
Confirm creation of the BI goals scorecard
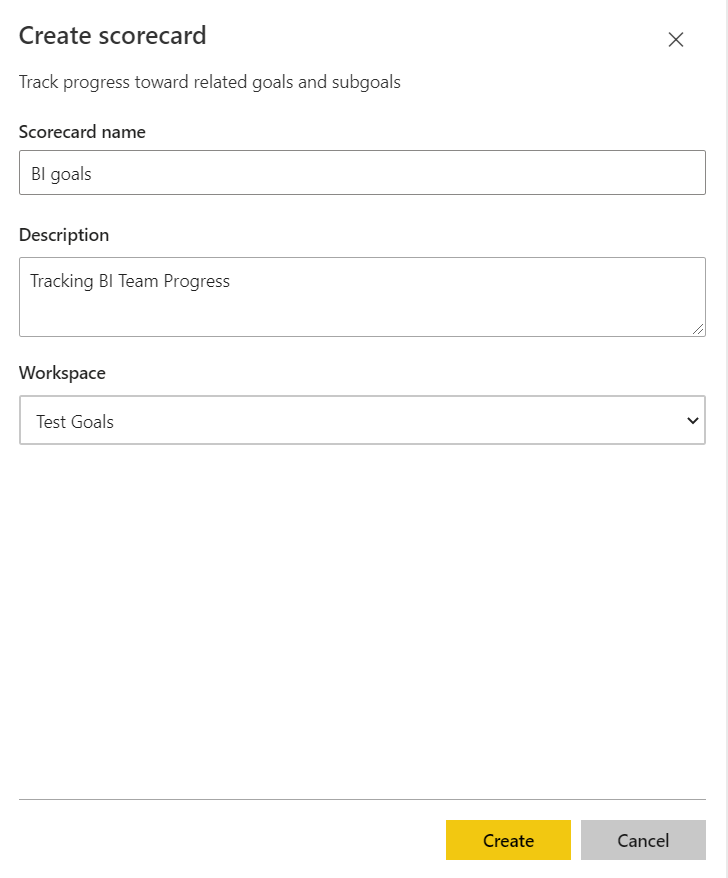tap(508, 840)
